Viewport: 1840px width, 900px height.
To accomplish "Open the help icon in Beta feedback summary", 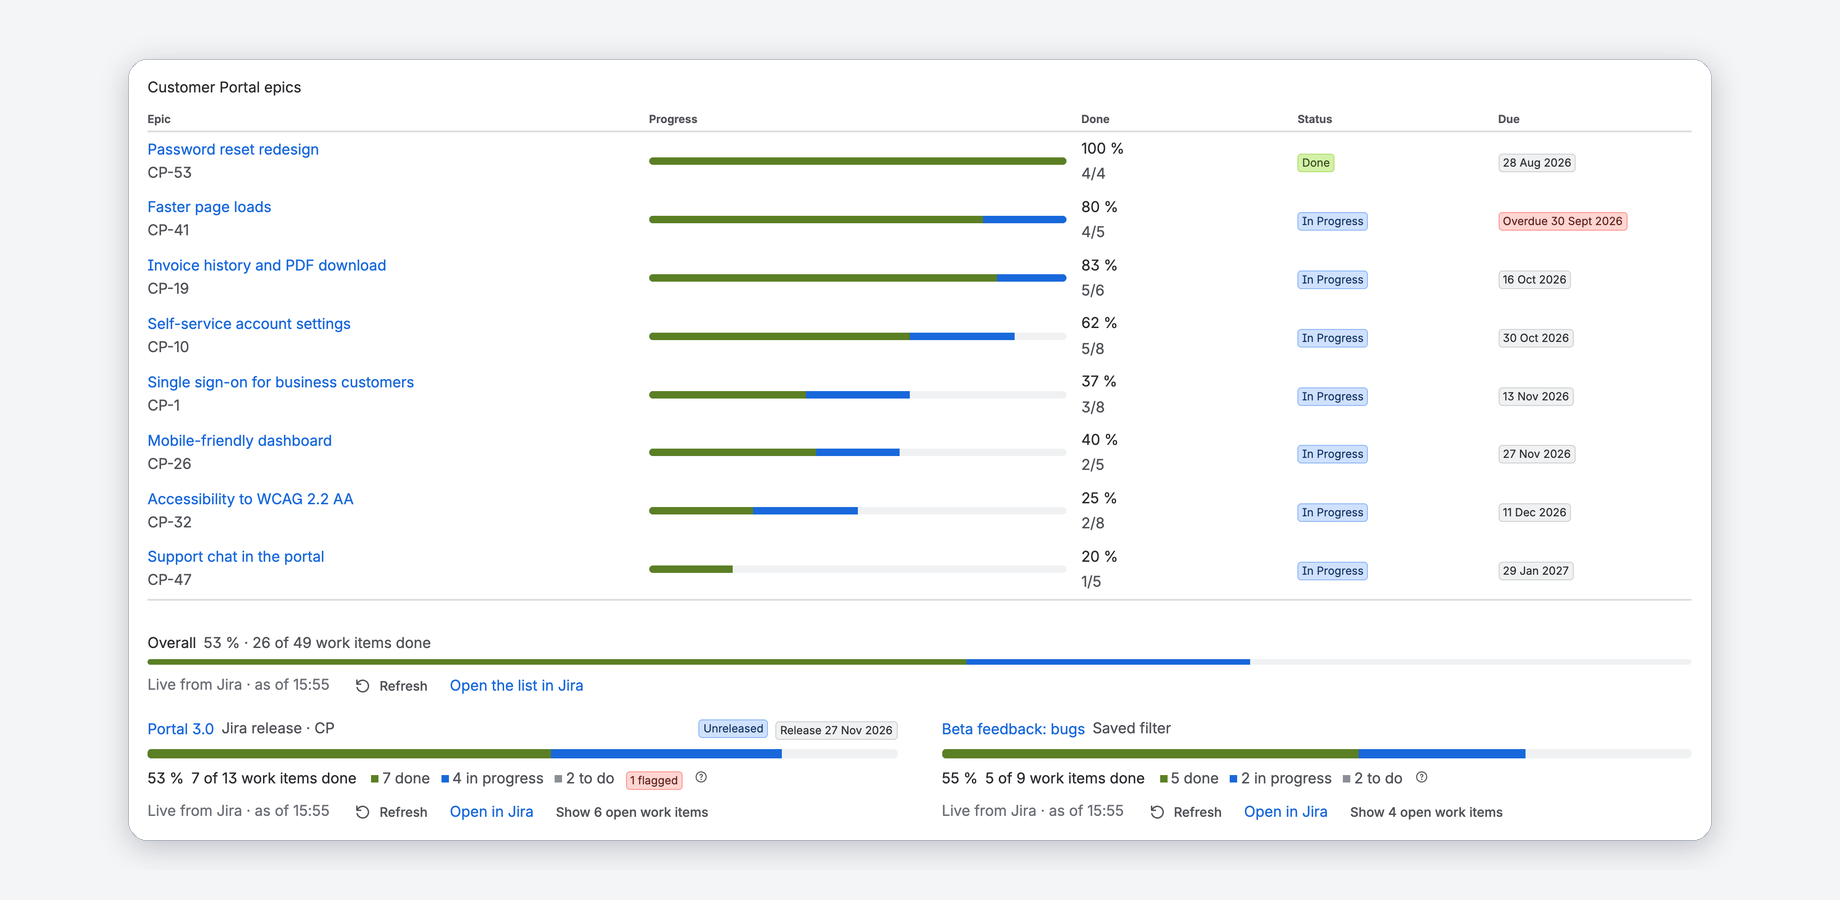I will 1422,778.
